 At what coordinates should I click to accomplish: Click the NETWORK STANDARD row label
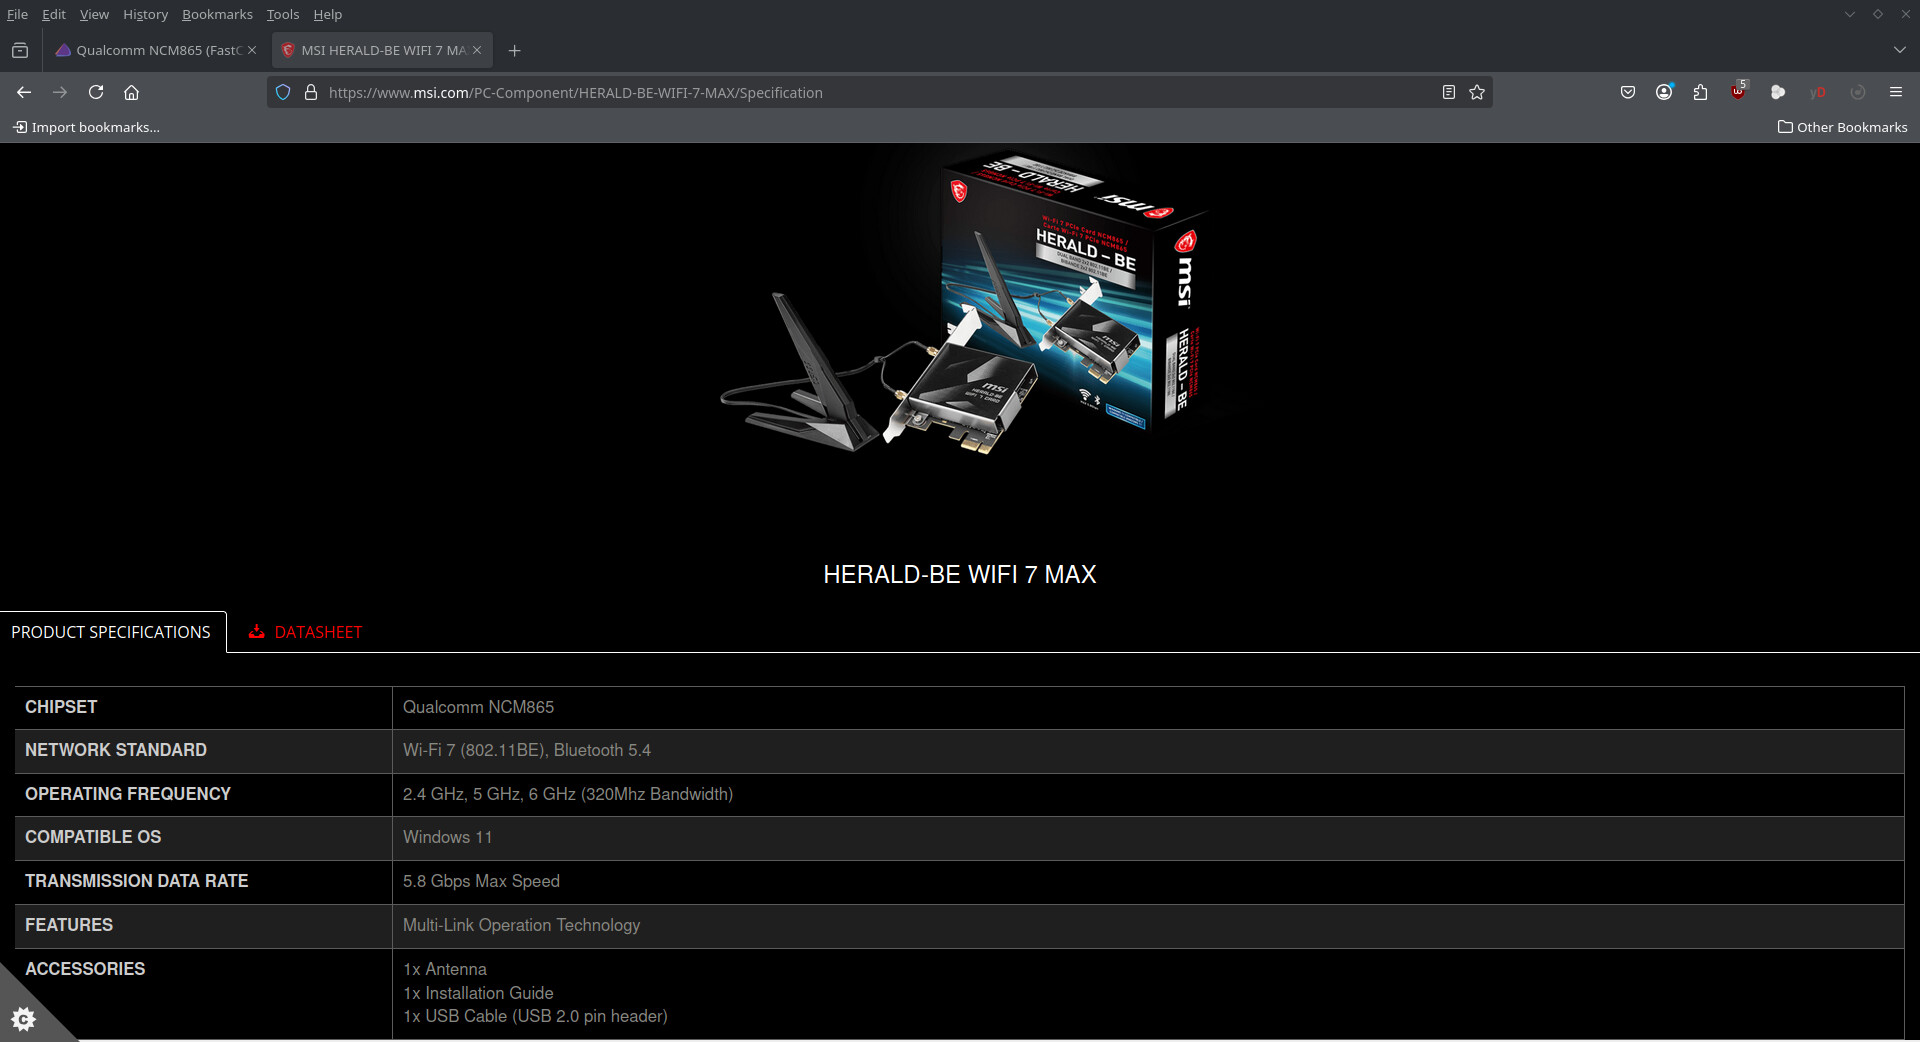coord(116,750)
